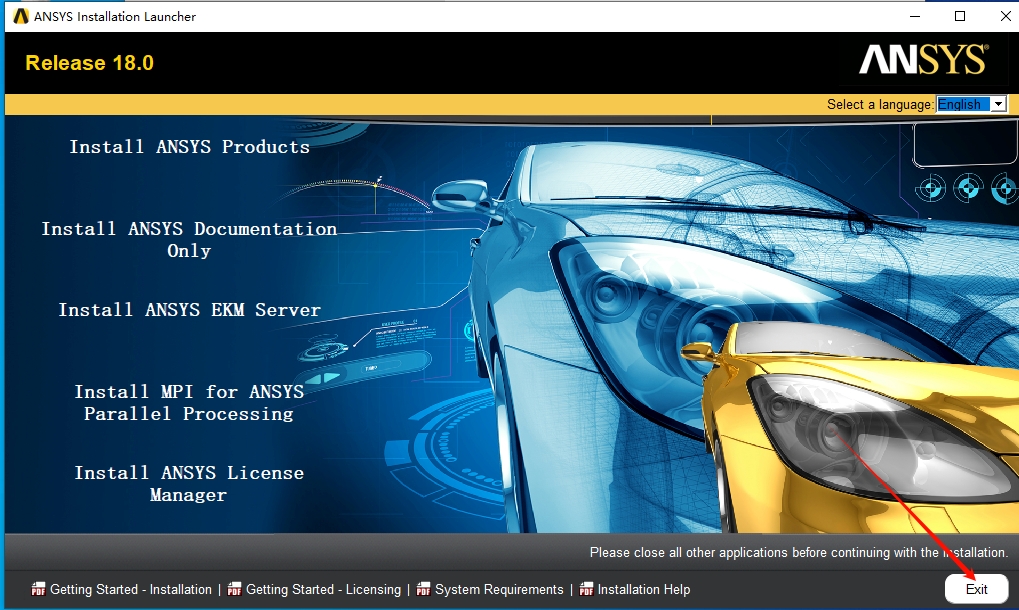Click Install MPI for ANSYS Parallel Processing
Screen dimensions: 1019x610
188,402
